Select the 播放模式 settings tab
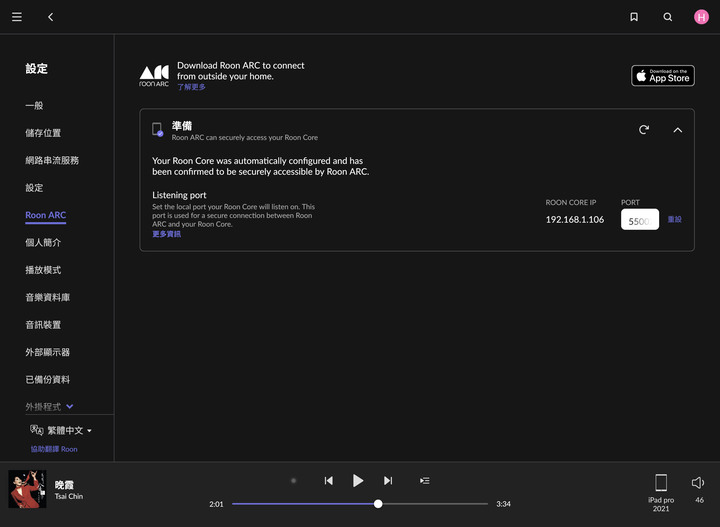The width and height of the screenshot is (720, 527). click(43, 270)
